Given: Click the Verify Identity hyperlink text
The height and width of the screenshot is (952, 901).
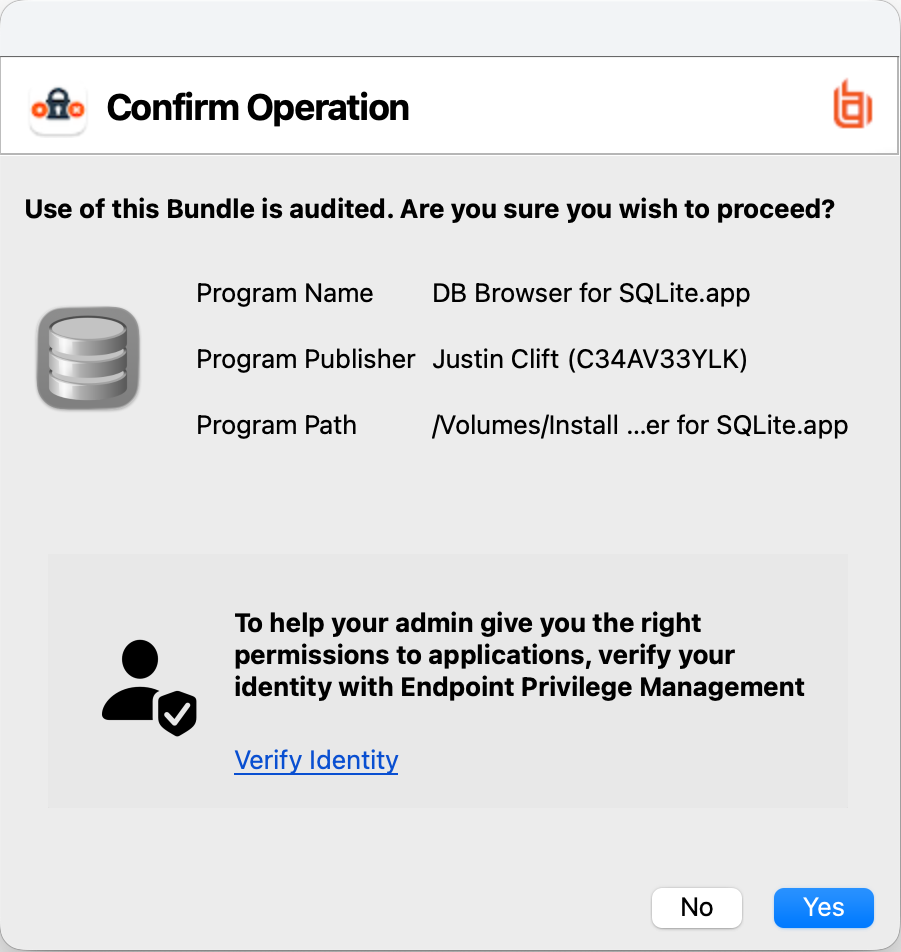Looking at the screenshot, I should pyautogui.click(x=315, y=760).
